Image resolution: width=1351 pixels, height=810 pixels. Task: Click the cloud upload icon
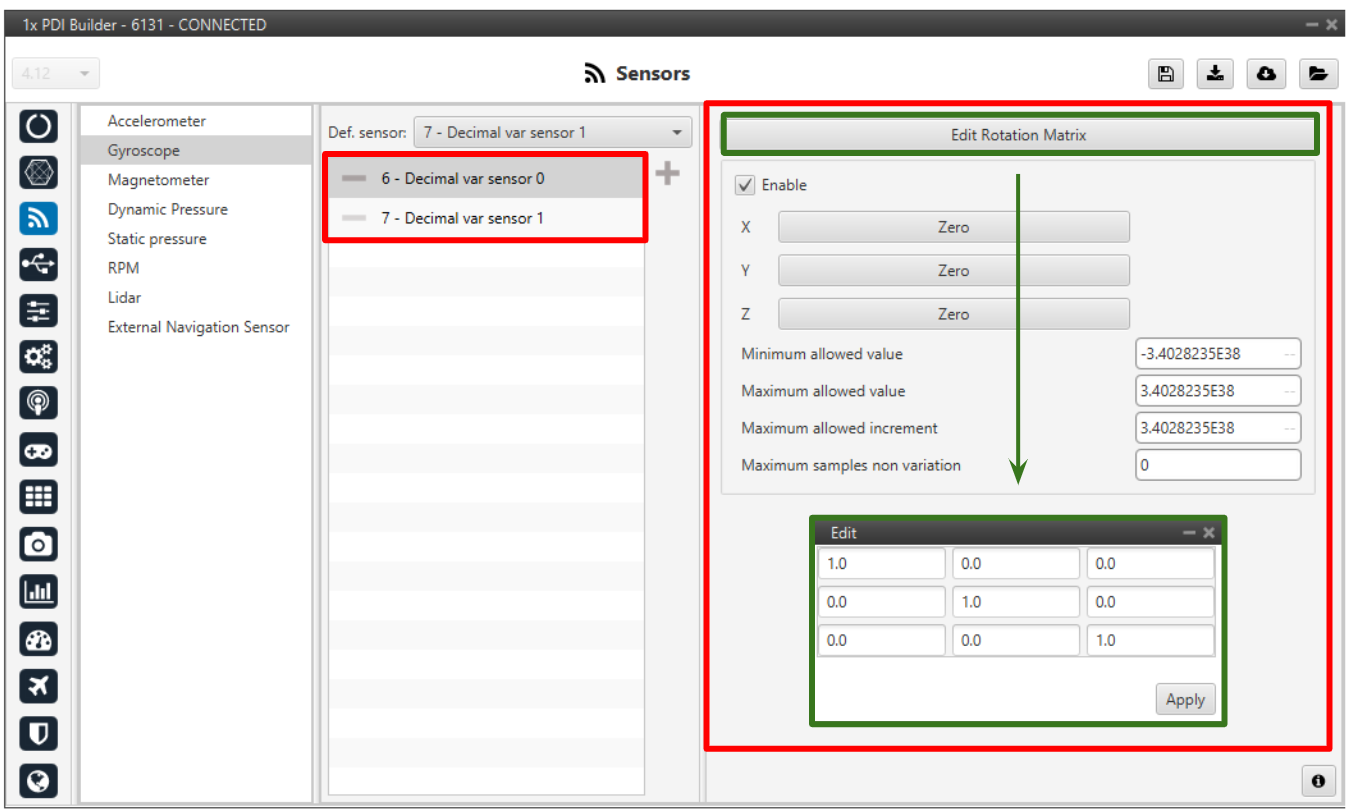tap(1266, 73)
